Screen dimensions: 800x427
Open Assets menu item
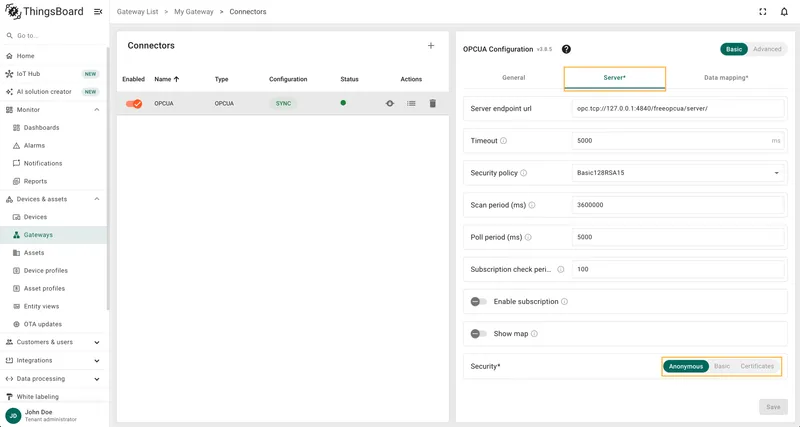[54, 253]
